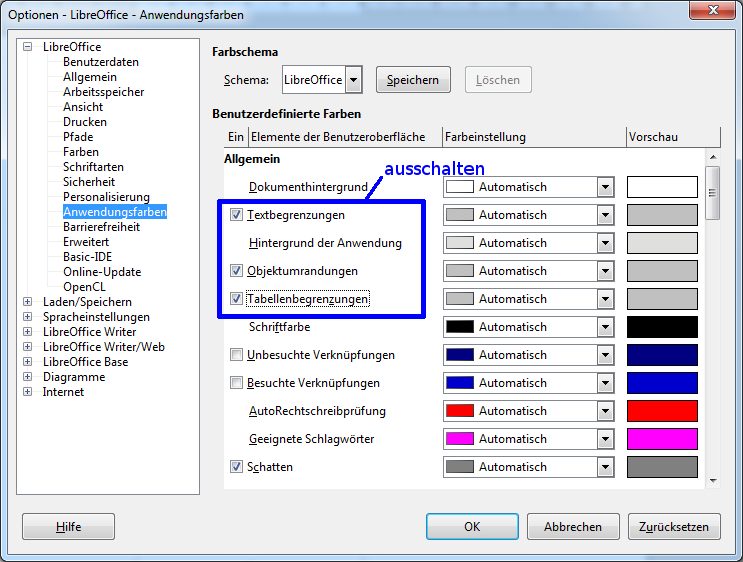Select Drucken in the tree
Viewport: 743px width, 562px height.
pos(85,122)
